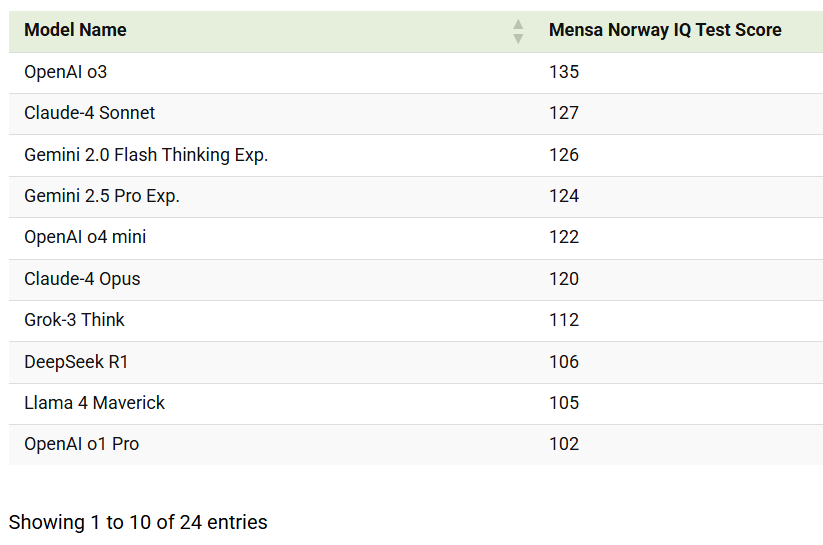
Task: Select the OpenAI o1 Pro row
Action: pyautogui.click(x=416, y=445)
